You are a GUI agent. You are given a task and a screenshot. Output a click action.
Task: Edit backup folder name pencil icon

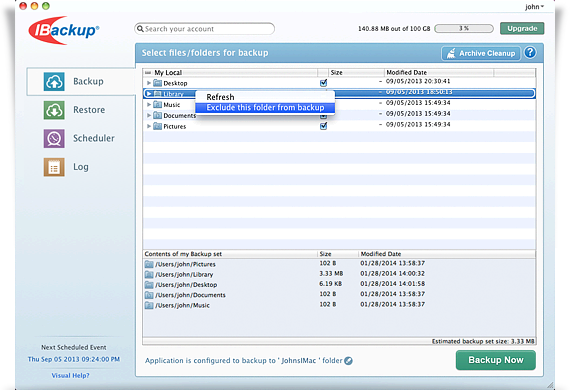(x=348, y=361)
